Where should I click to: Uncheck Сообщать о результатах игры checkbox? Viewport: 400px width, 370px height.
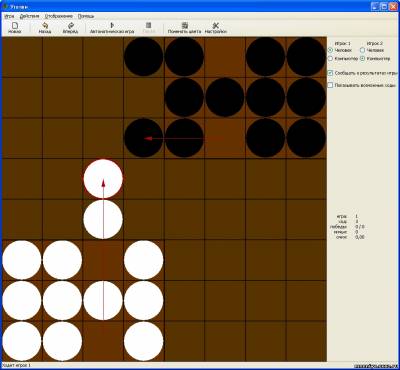coord(330,73)
